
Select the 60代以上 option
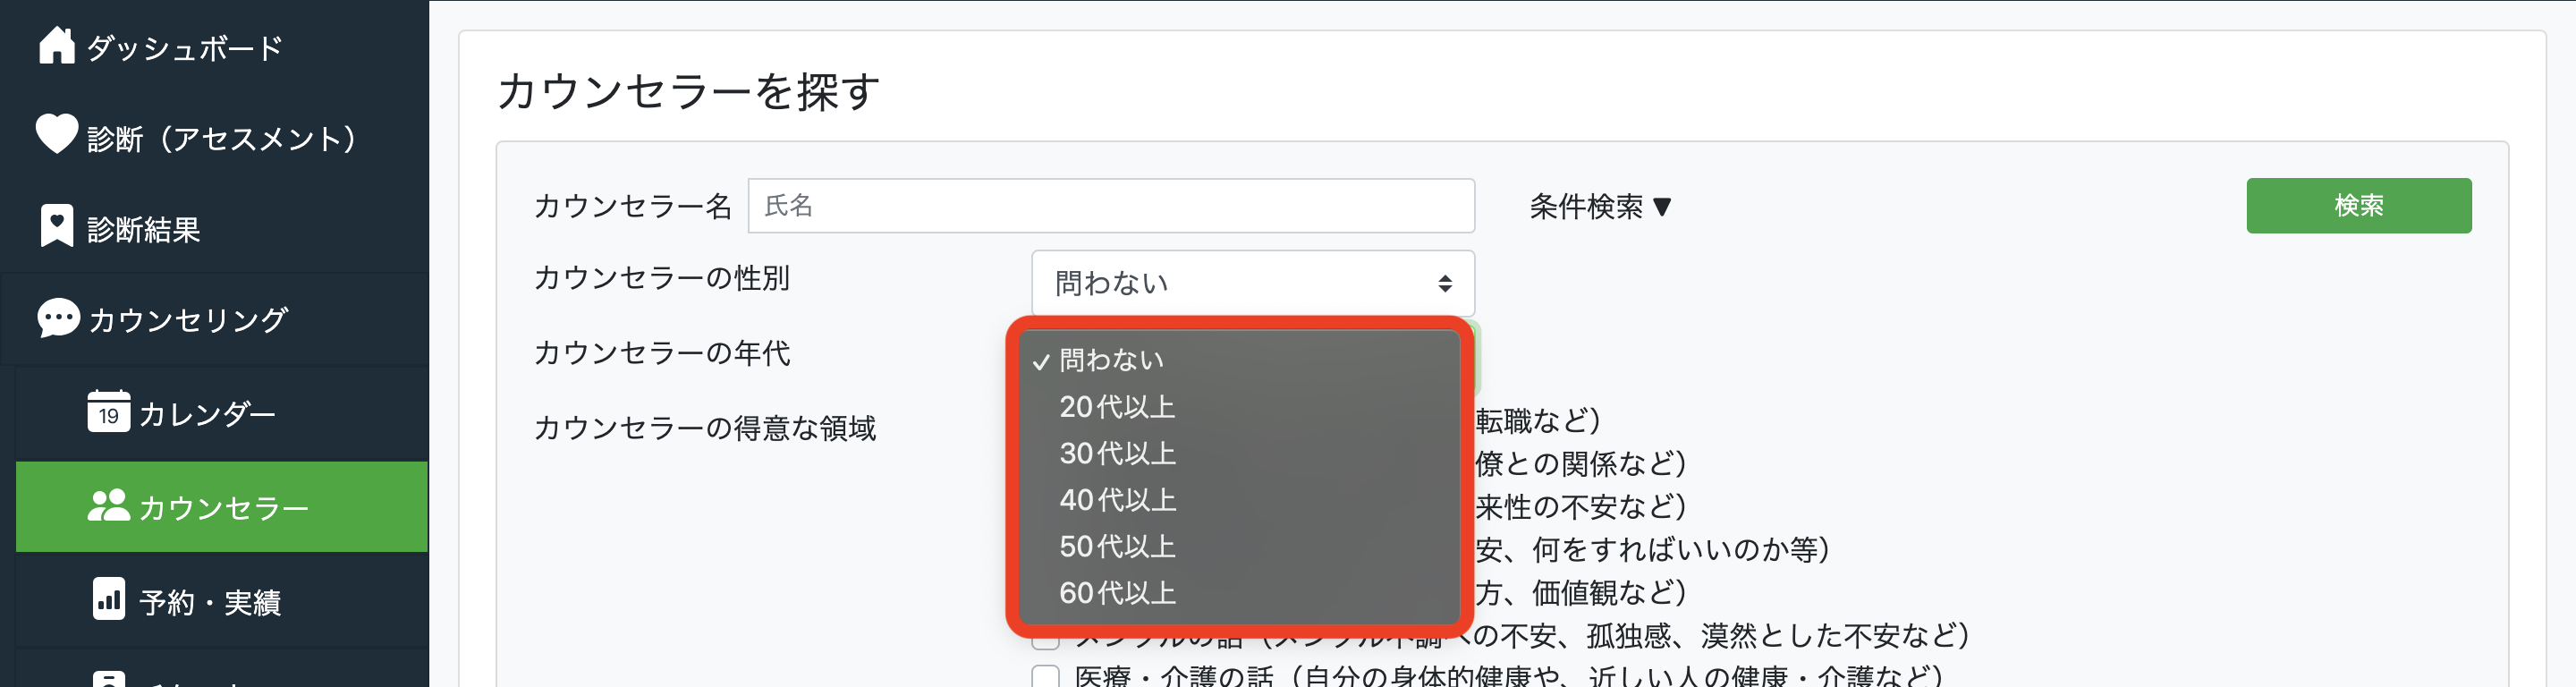click(x=1240, y=592)
